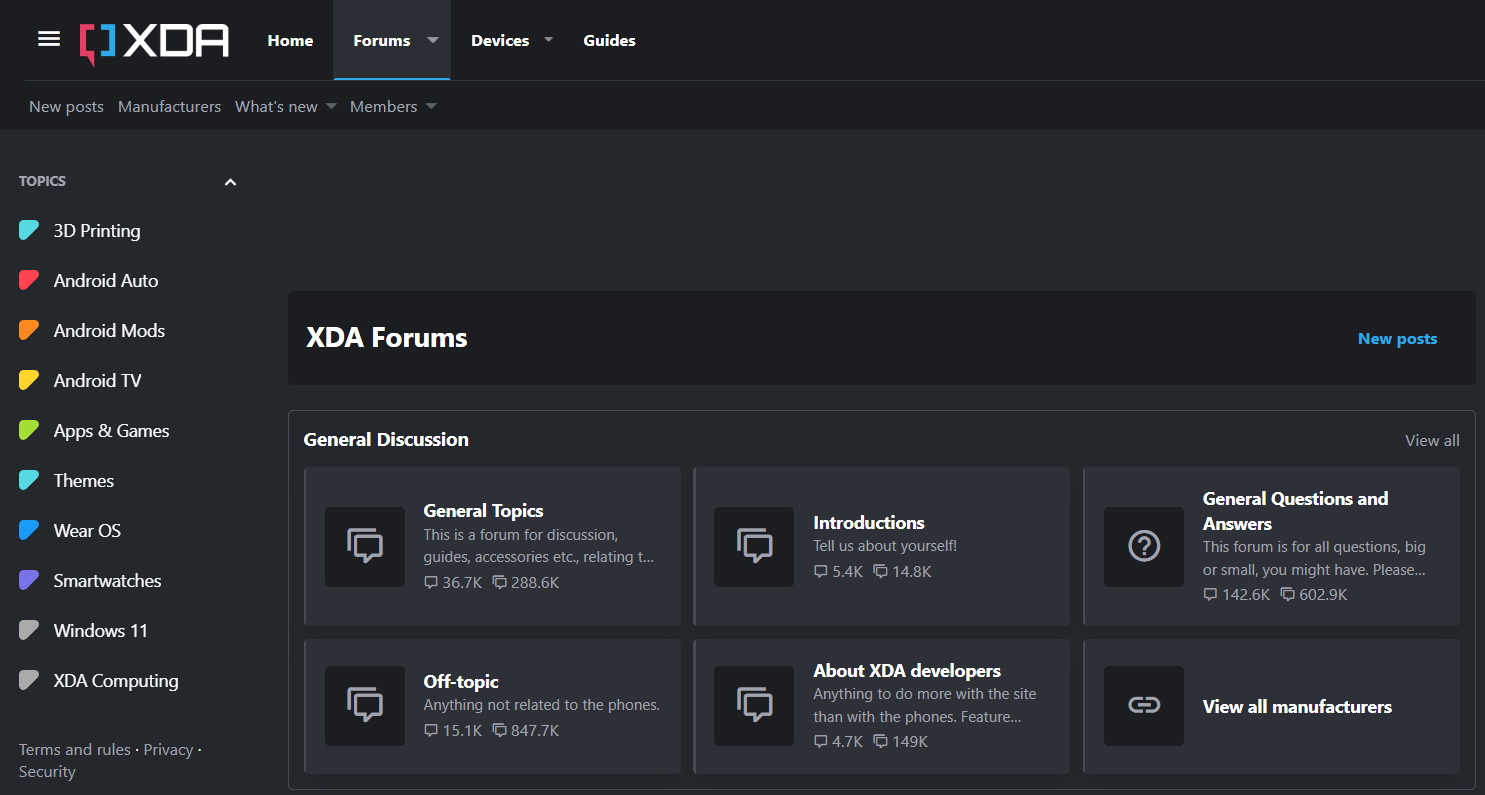Open the Guides navigation tab
Screen dimensions: 1485x795
click(609, 40)
